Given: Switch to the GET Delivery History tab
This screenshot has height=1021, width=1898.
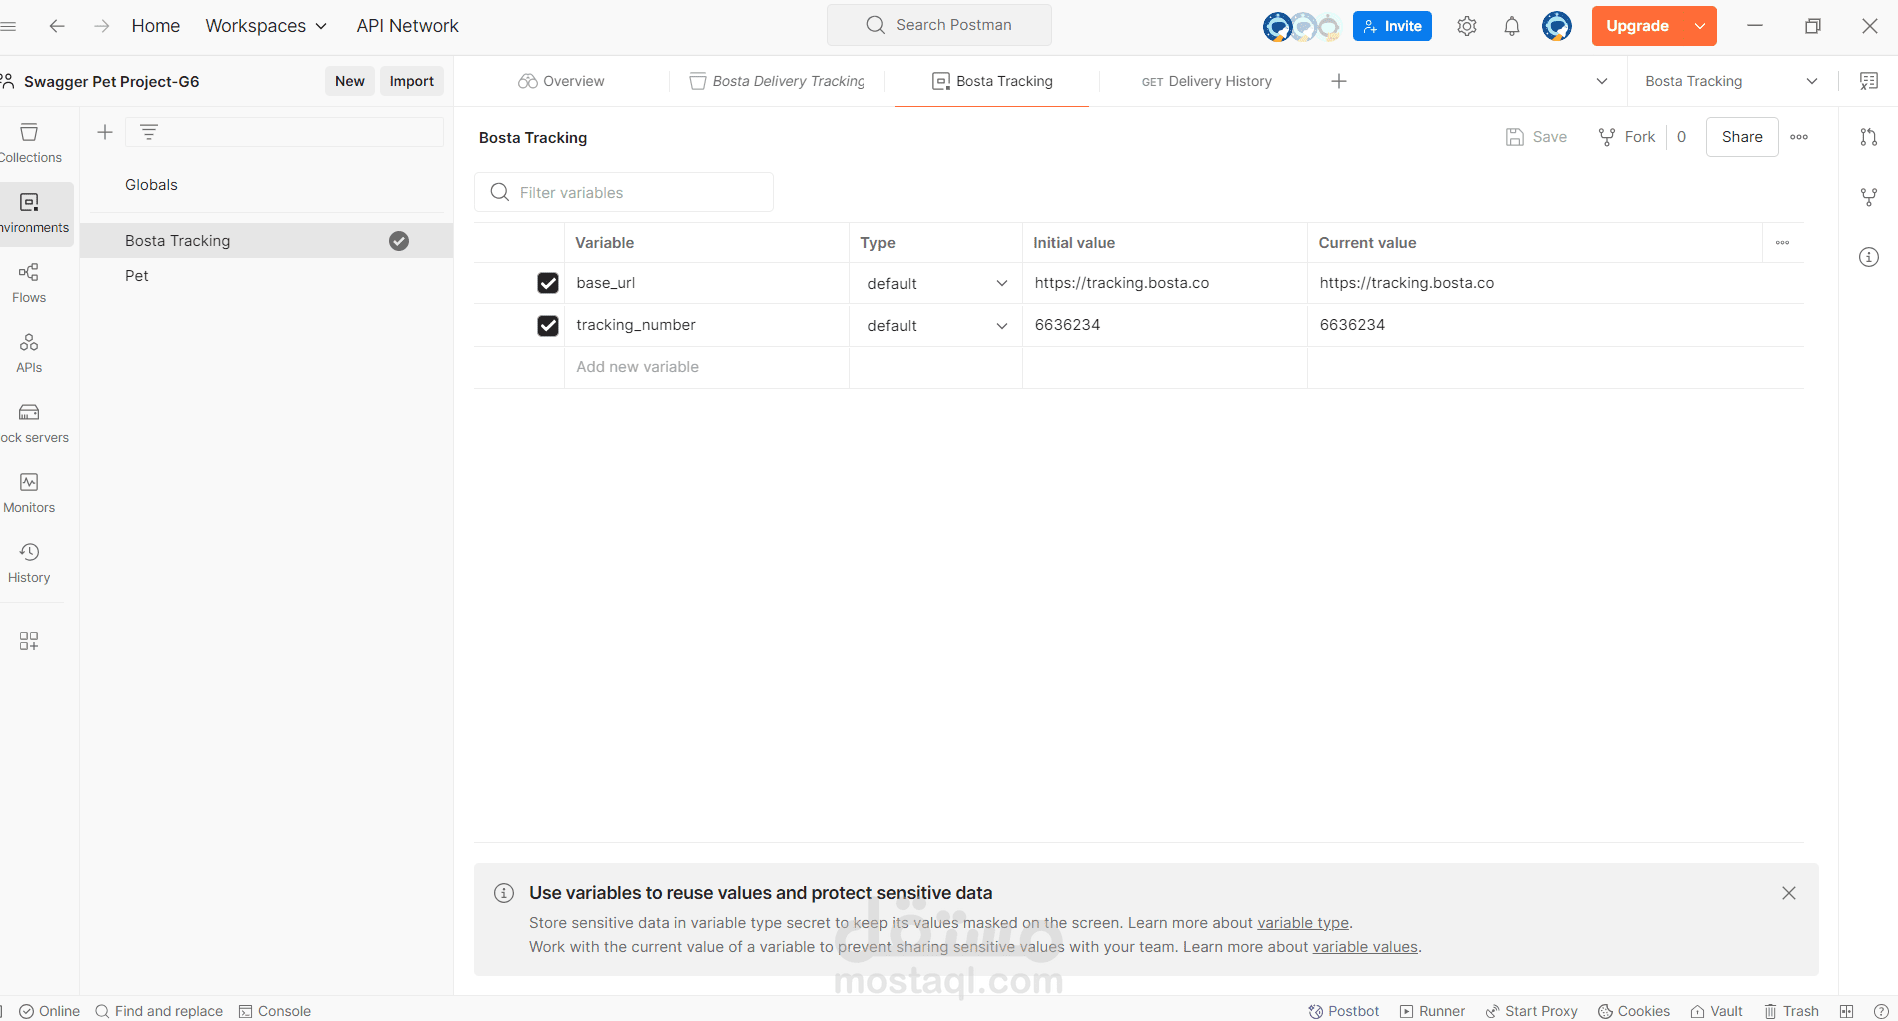Looking at the screenshot, I should (x=1207, y=81).
